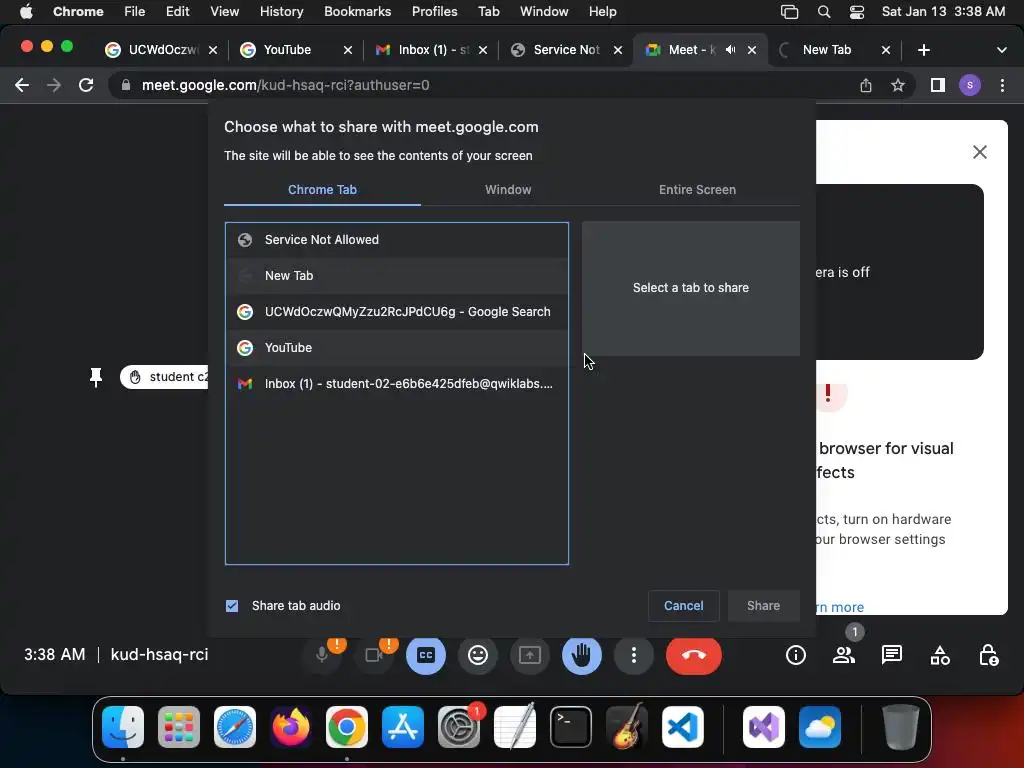Lower the raised hand button
This screenshot has width=1024, height=768.
coord(582,654)
